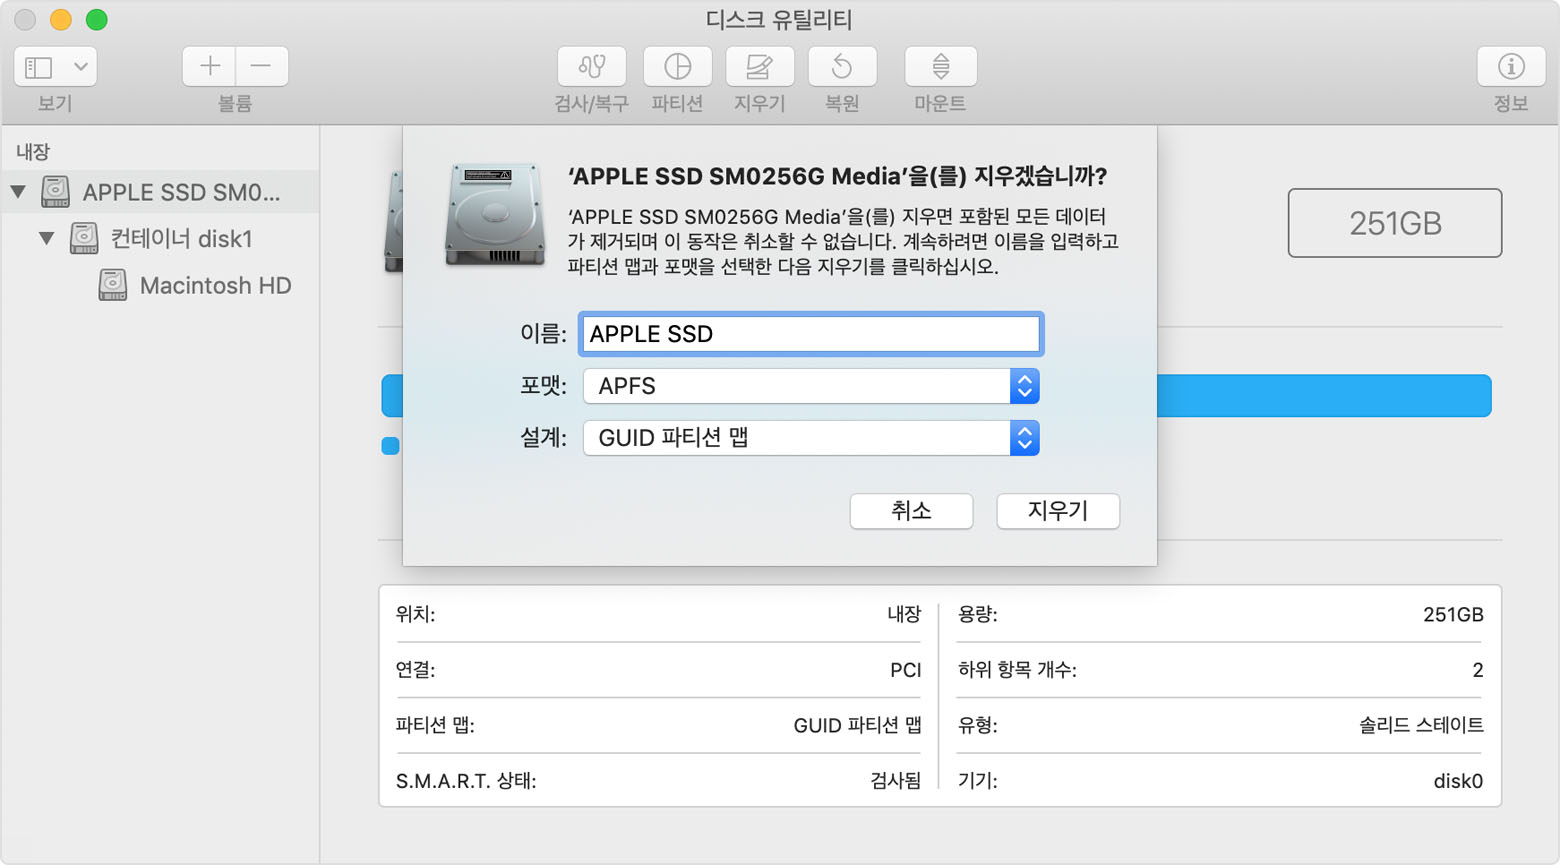This screenshot has height=866, width=1560.
Task: Click the 취소 cancel button
Action: coord(911,511)
